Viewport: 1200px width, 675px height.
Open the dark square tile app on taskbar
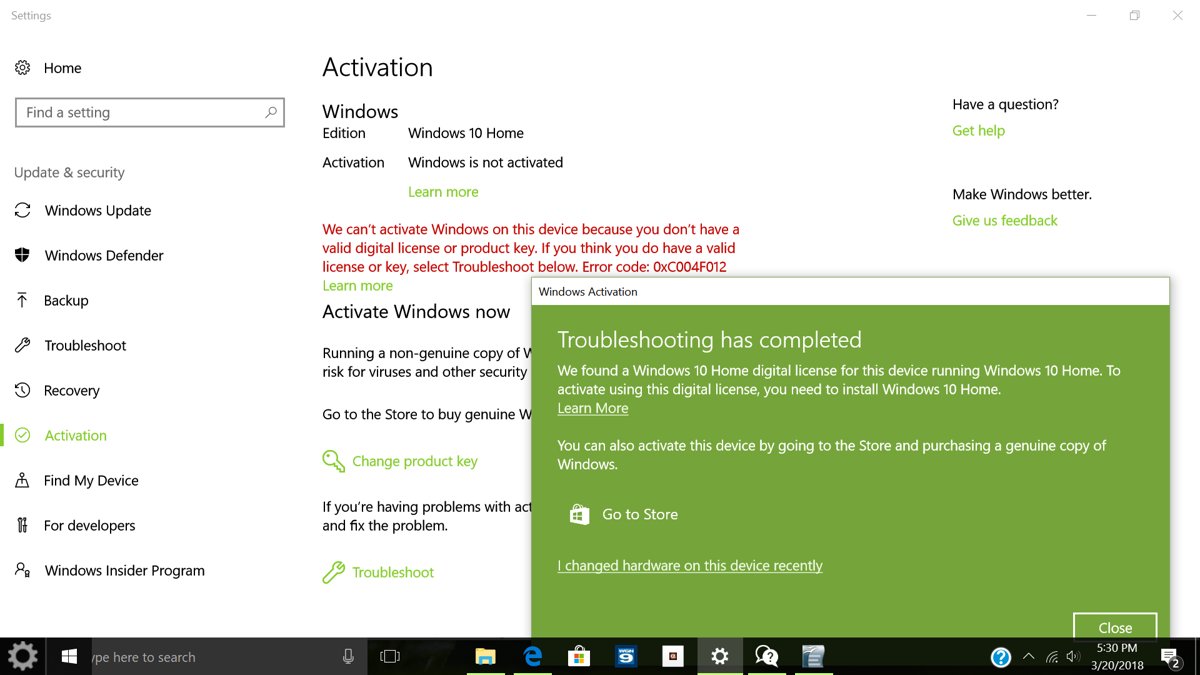673,657
